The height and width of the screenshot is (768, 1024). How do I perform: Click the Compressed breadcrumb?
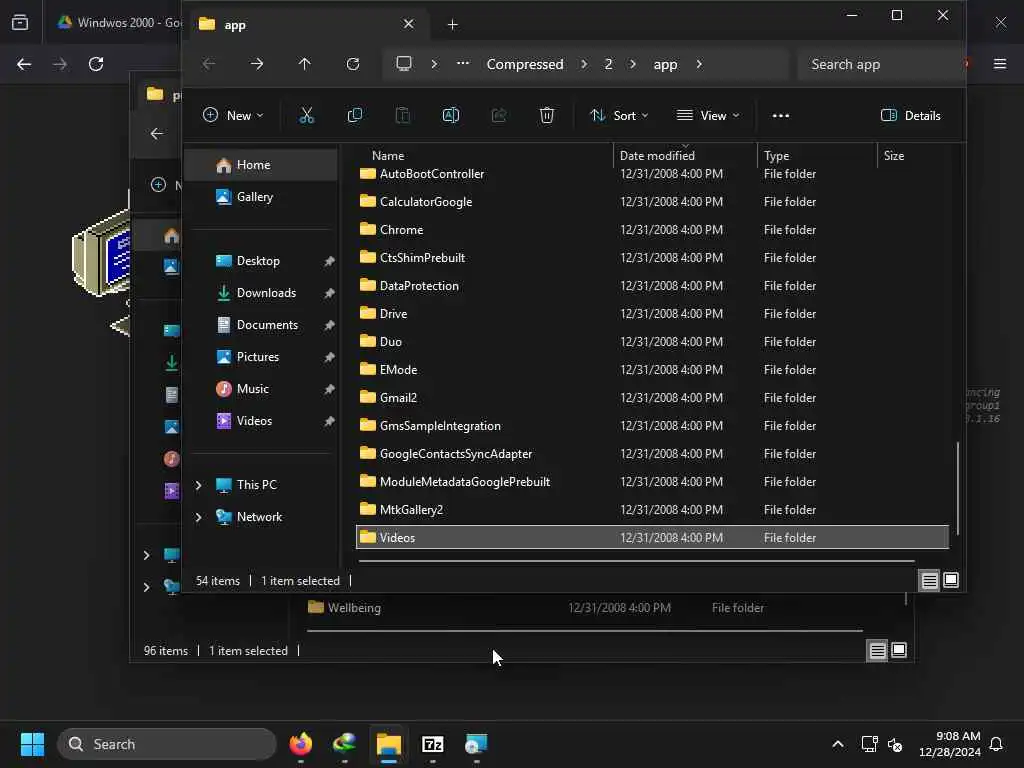pyautogui.click(x=525, y=64)
